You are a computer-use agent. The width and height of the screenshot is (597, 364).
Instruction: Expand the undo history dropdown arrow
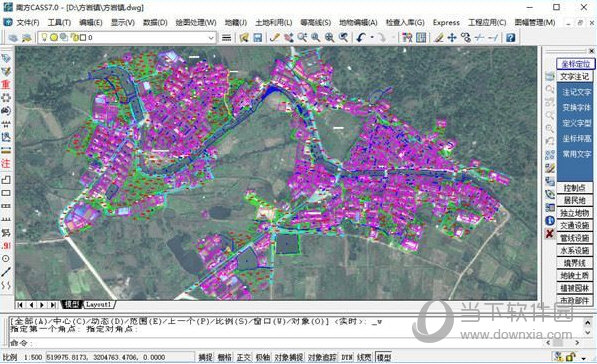coord(372,37)
